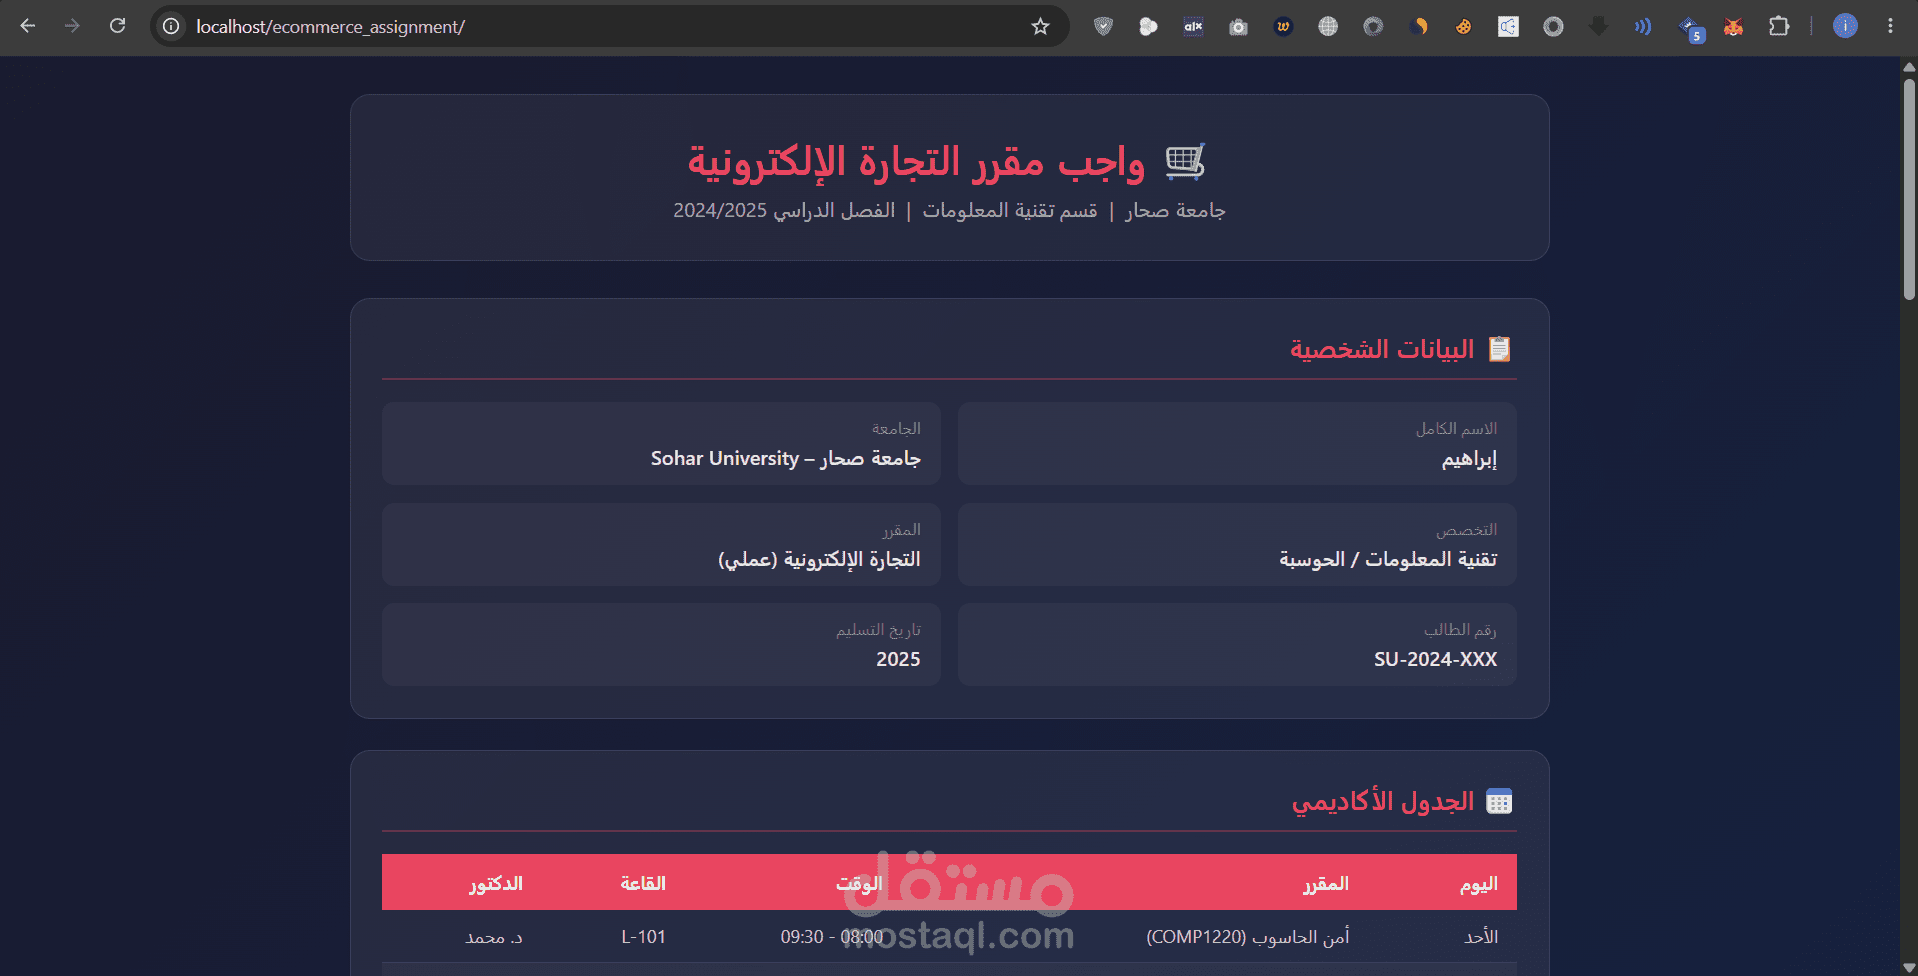Click the value Sohar University – جامعة صحار

click(x=786, y=459)
